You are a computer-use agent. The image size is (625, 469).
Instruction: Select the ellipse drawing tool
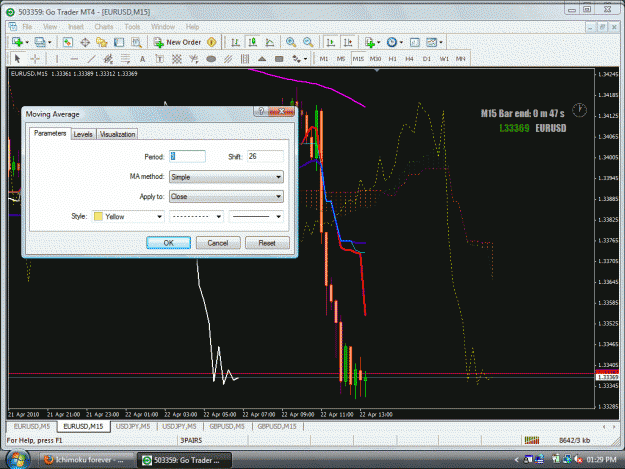[x=211, y=59]
